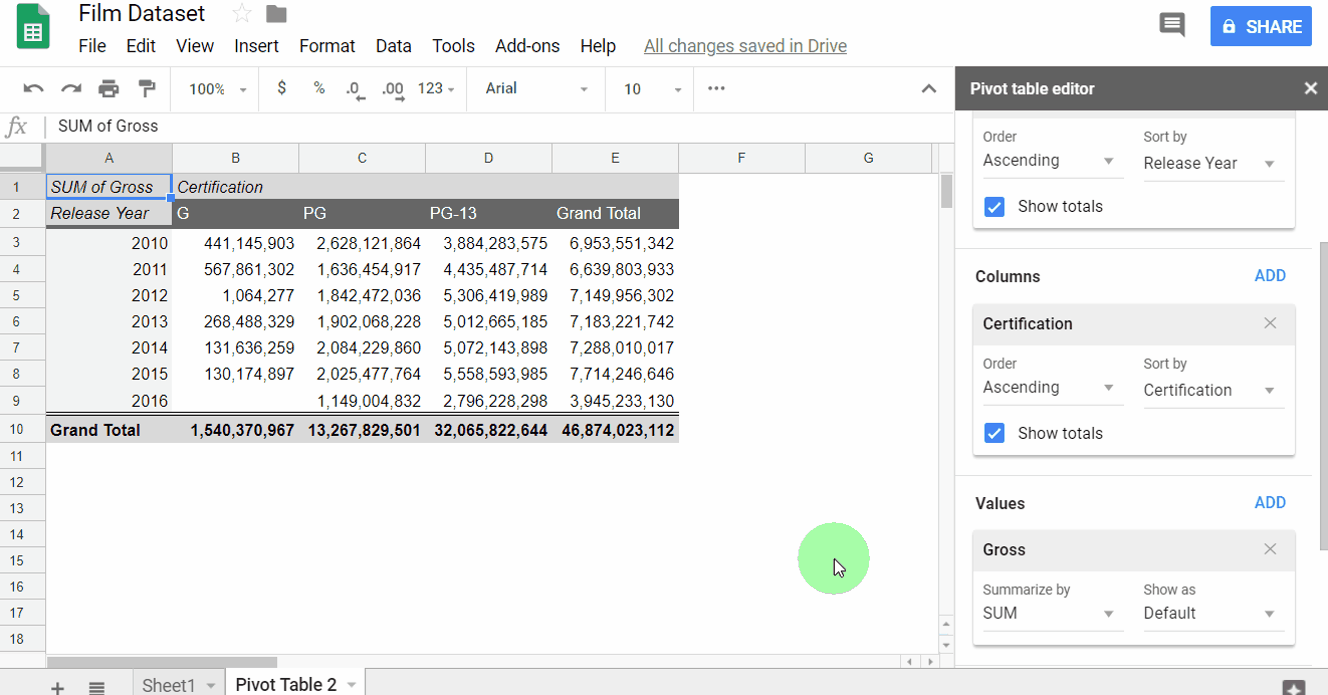Star the Film Dataset document
The image size is (1328, 695).
pyautogui.click(x=241, y=14)
